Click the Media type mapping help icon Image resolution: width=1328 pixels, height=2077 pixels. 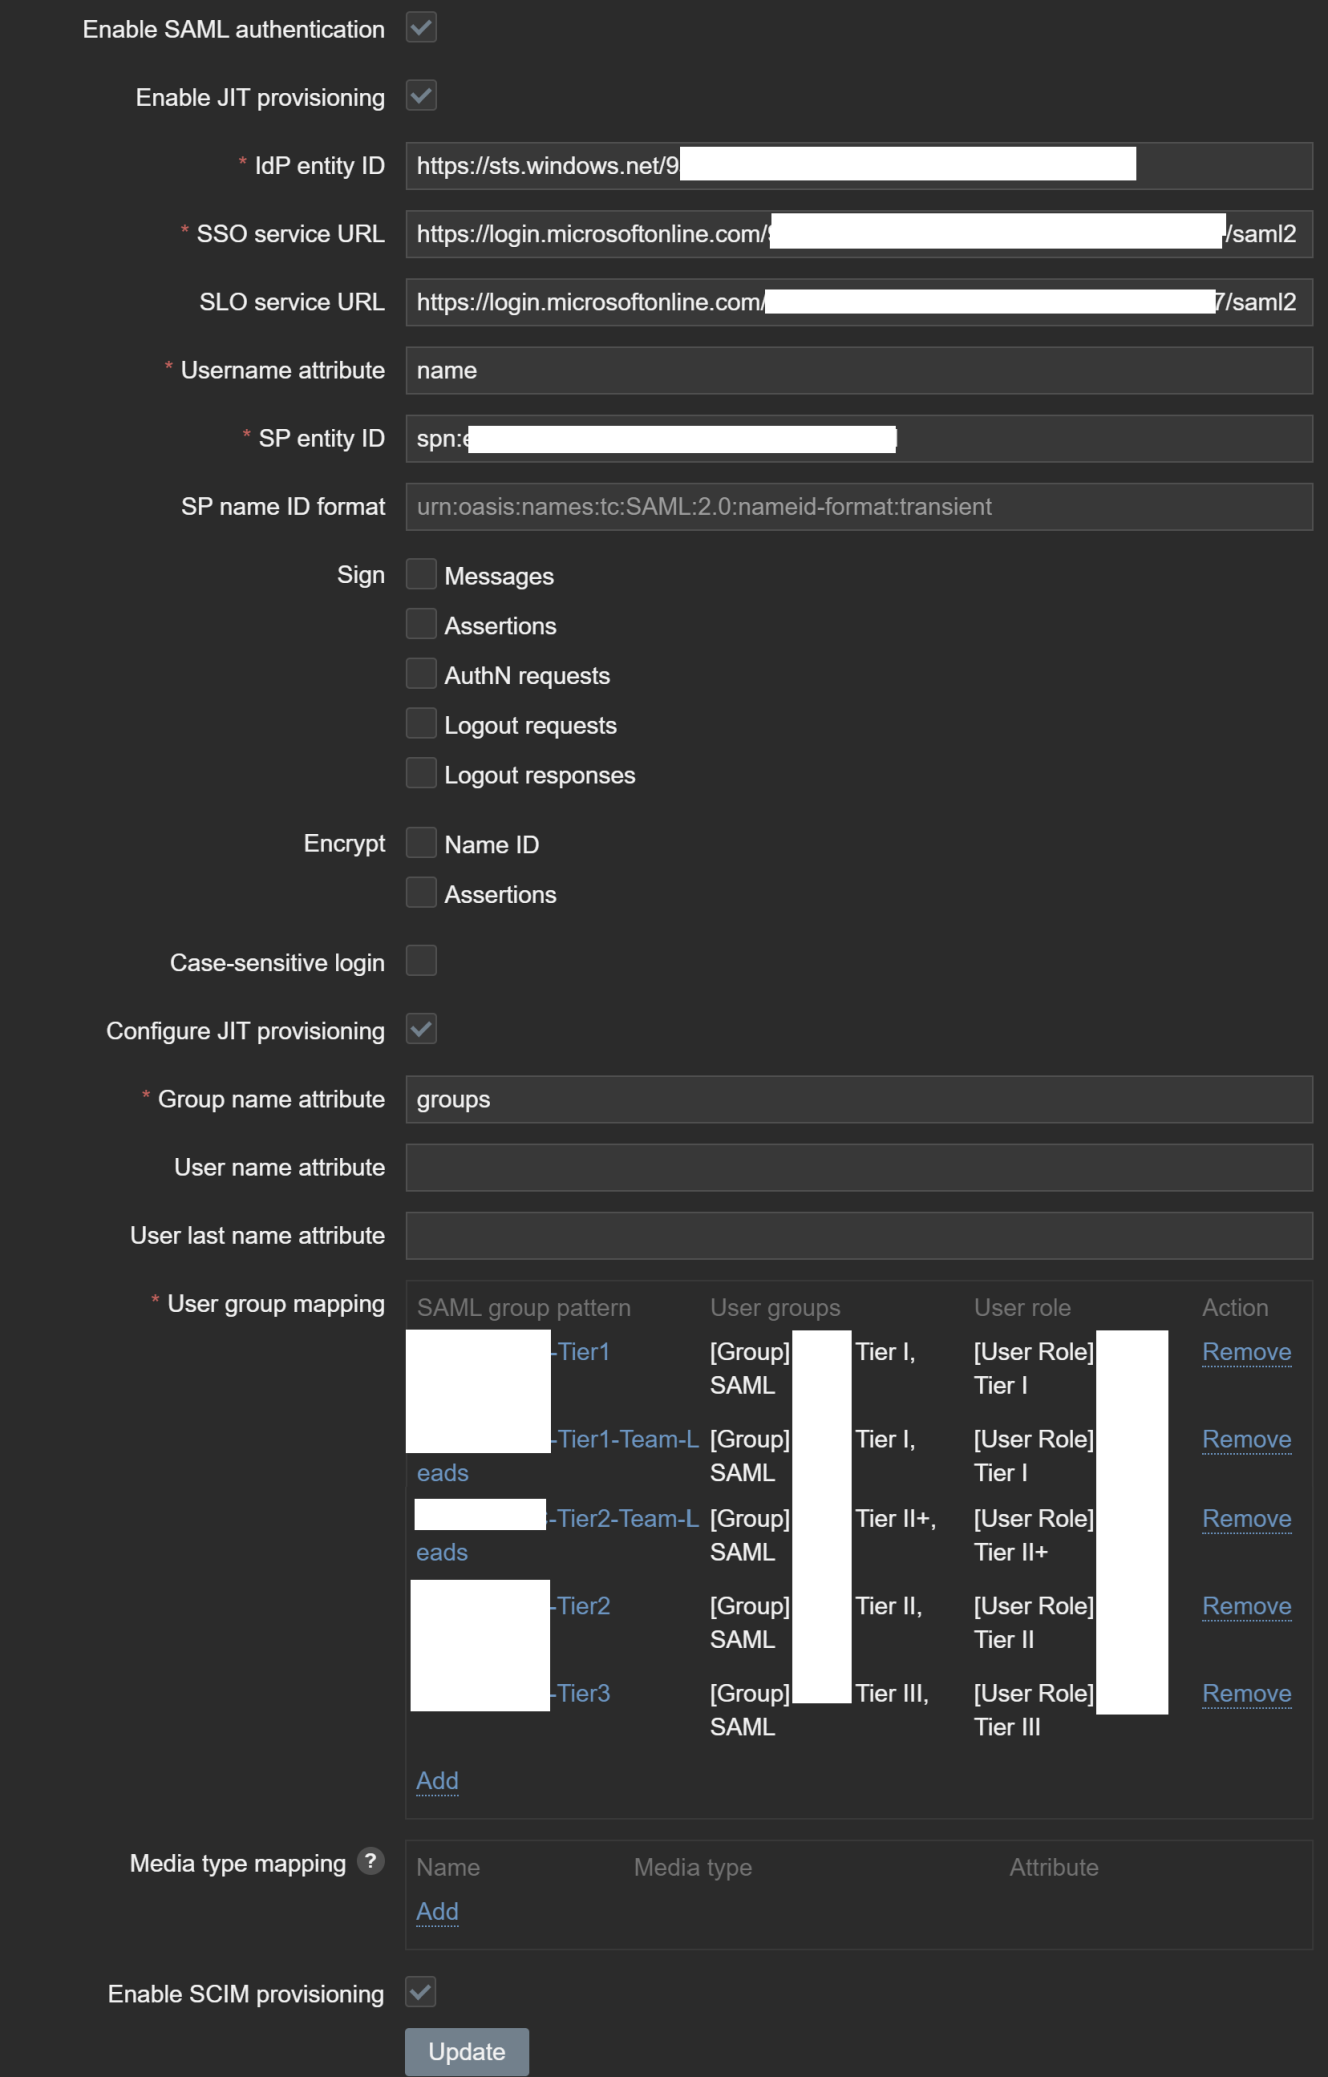pyautogui.click(x=371, y=1861)
